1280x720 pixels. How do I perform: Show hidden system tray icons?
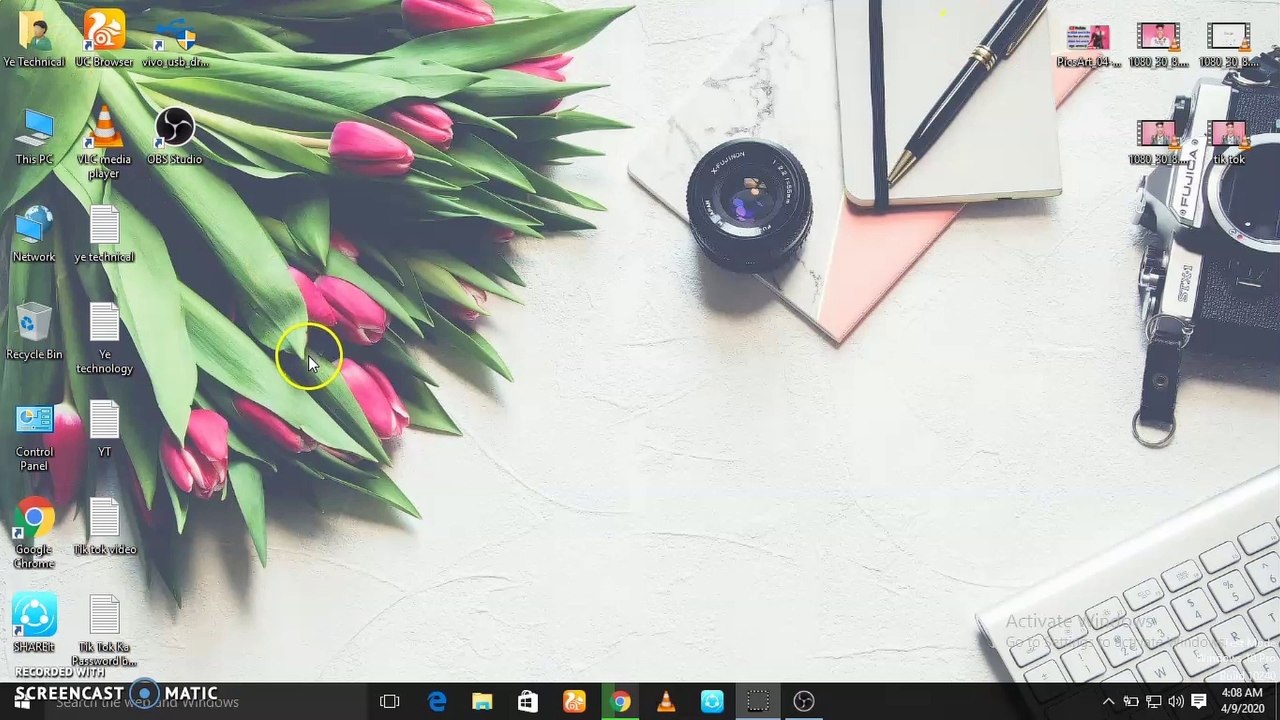pos(1108,702)
